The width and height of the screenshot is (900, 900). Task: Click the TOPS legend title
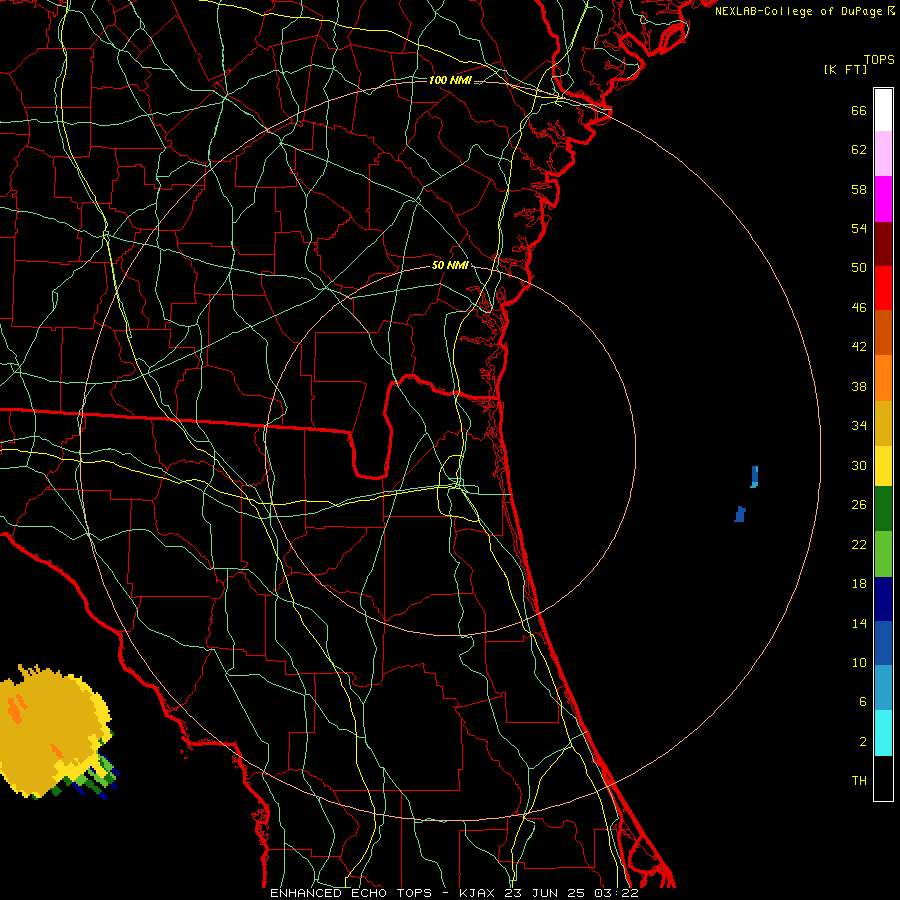(x=879, y=59)
